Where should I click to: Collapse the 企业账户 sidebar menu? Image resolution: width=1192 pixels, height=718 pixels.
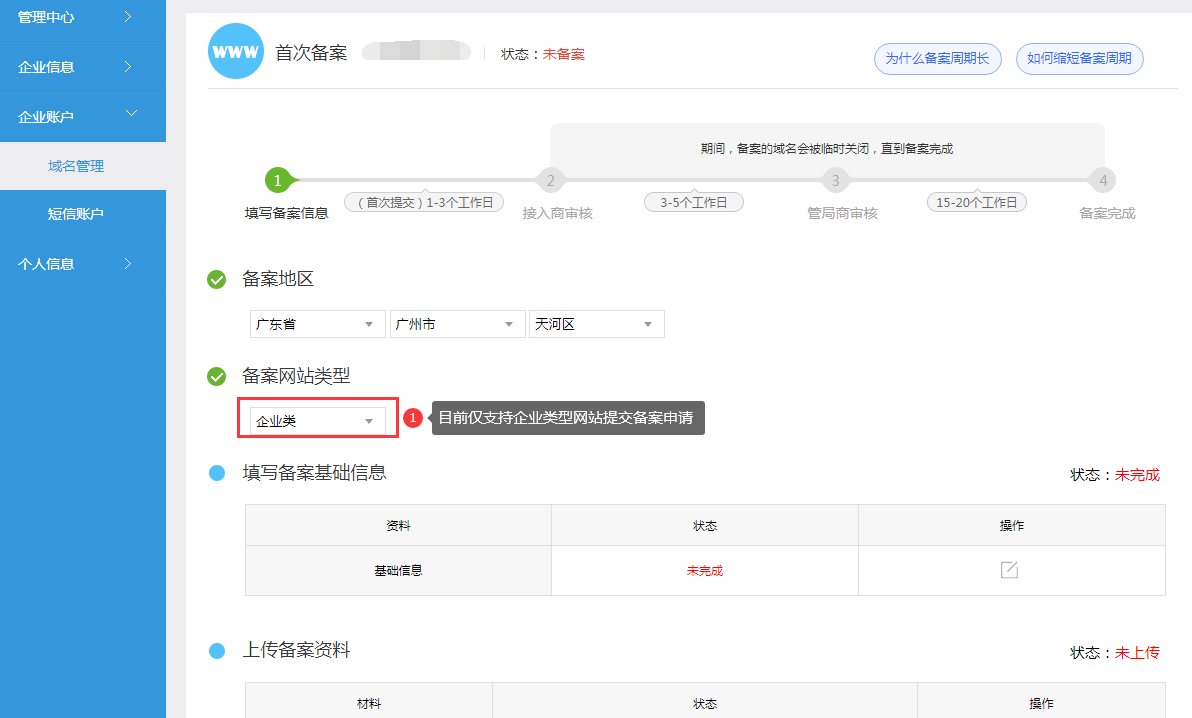82,117
